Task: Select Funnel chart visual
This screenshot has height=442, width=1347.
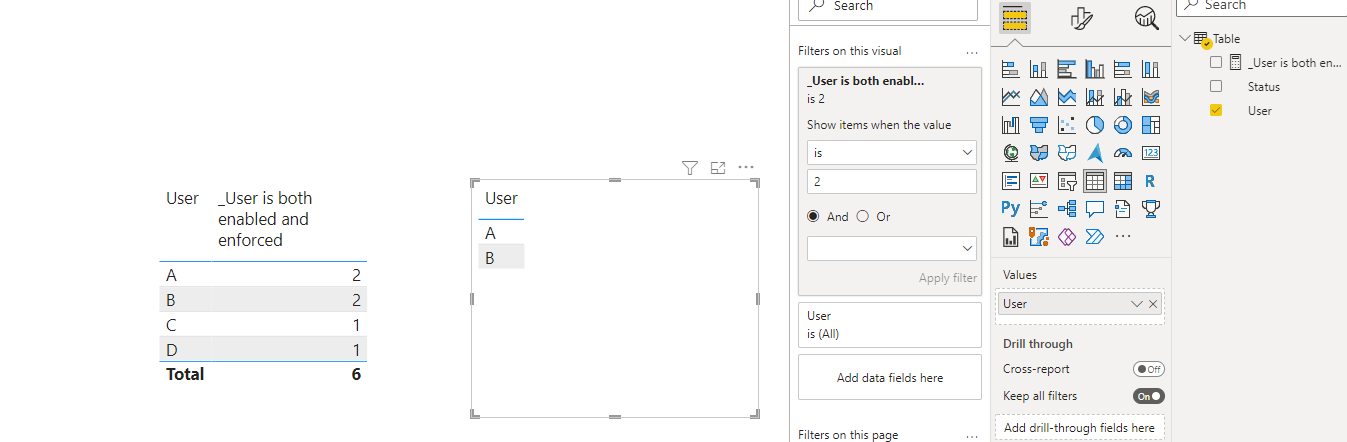Action: pos(1039,125)
